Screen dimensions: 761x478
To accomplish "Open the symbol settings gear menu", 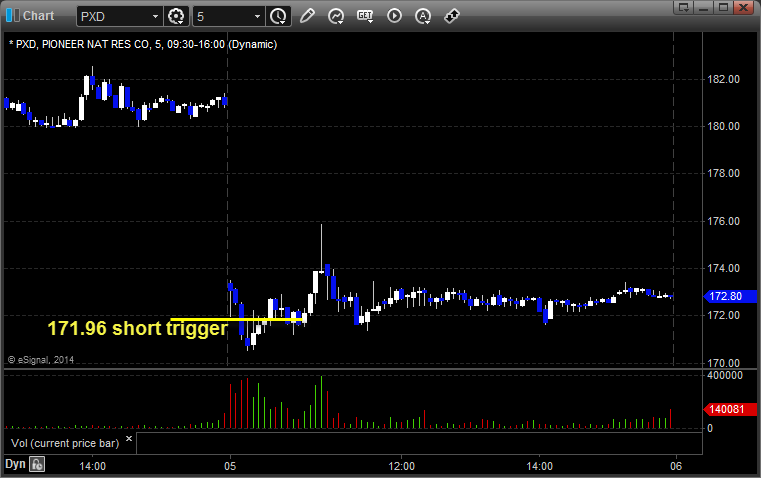I will [176, 16].
